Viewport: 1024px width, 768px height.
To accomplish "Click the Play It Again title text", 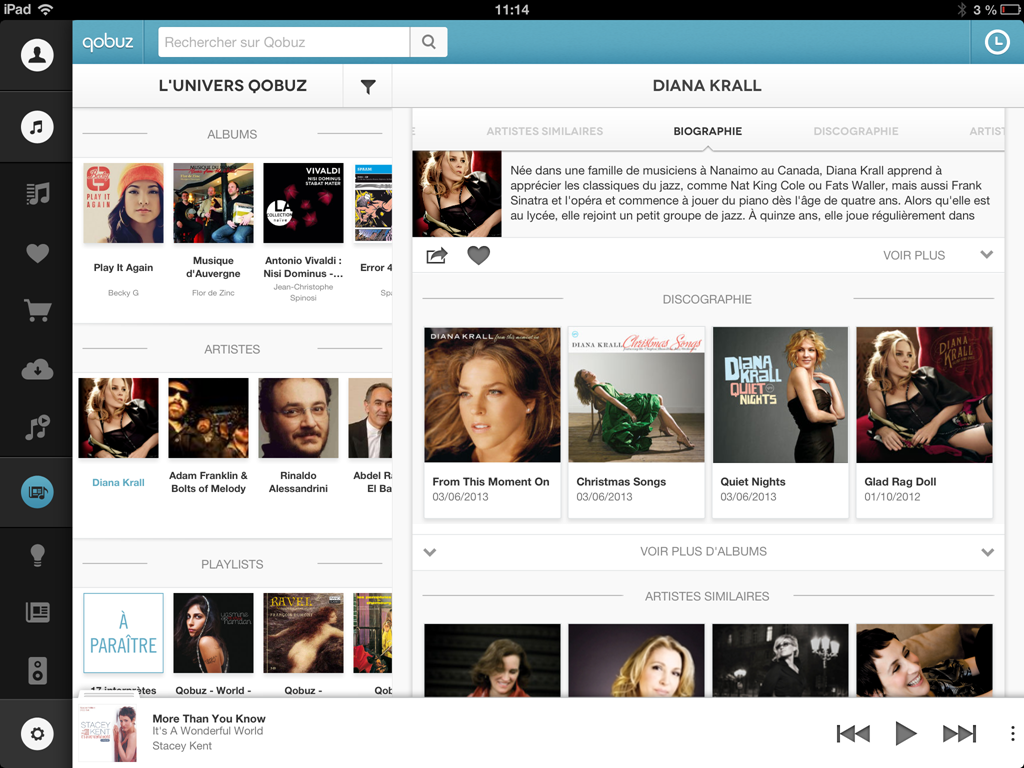I will point(123,268).
